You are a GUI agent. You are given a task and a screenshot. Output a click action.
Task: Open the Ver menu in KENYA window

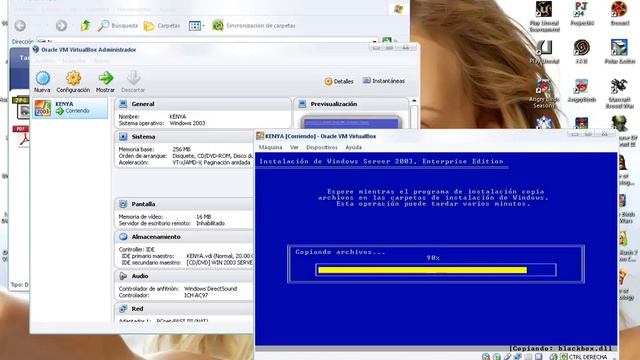click(x=294, y=147)
